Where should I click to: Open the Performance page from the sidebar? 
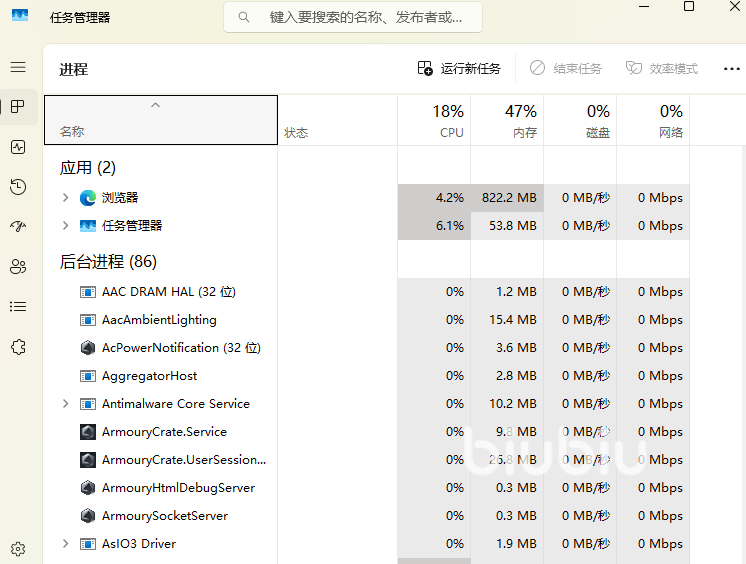[x=18, y=147]
